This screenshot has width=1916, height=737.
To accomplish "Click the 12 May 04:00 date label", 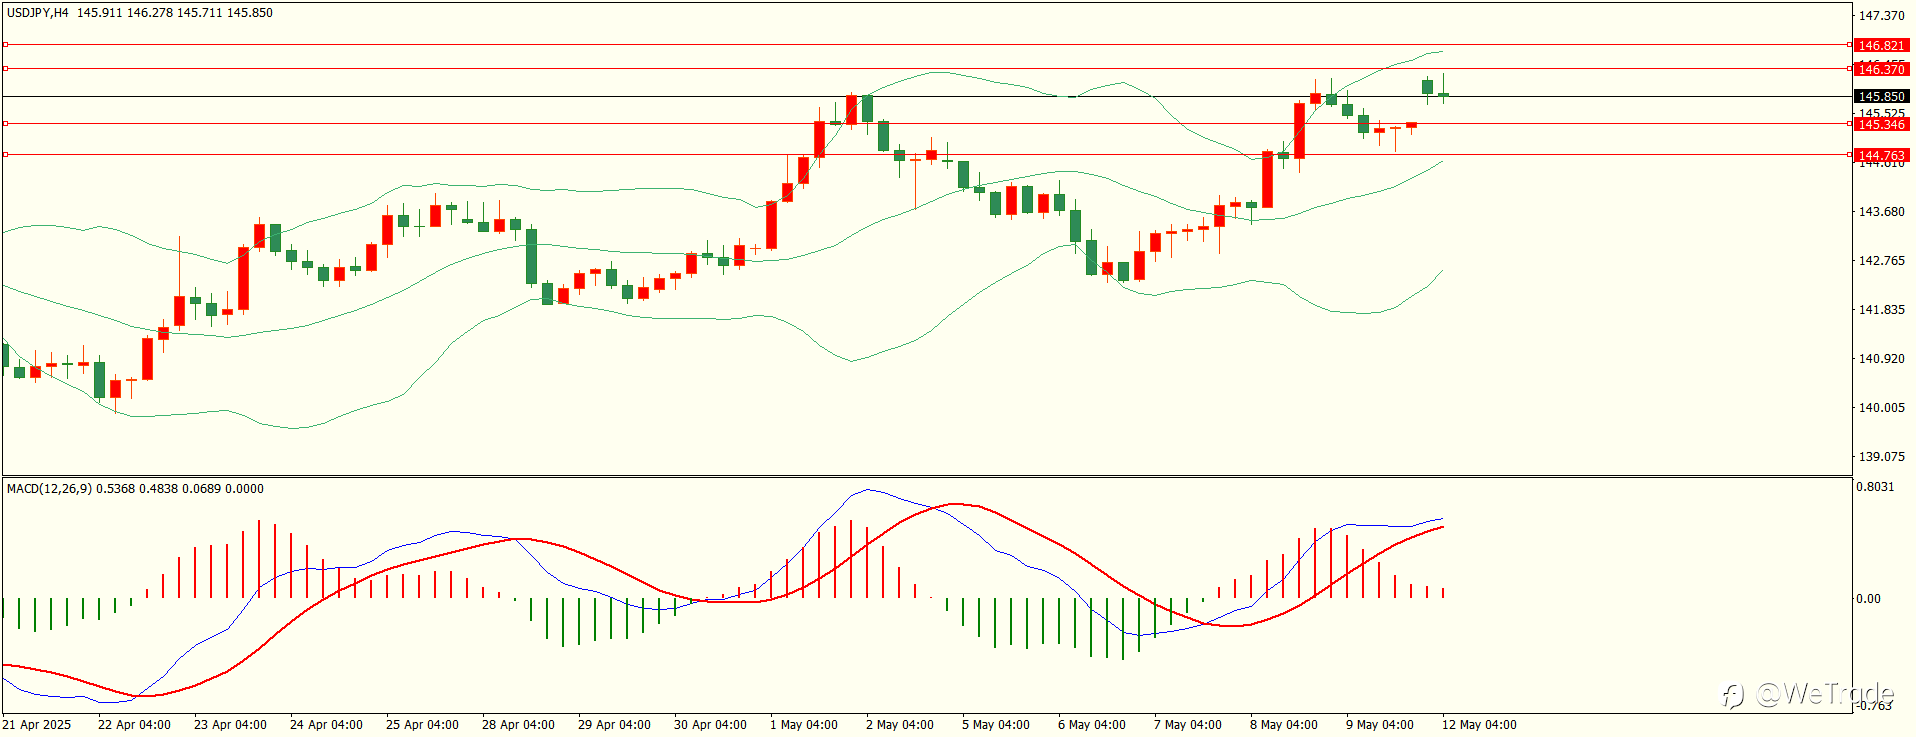I will [1479, 725].
